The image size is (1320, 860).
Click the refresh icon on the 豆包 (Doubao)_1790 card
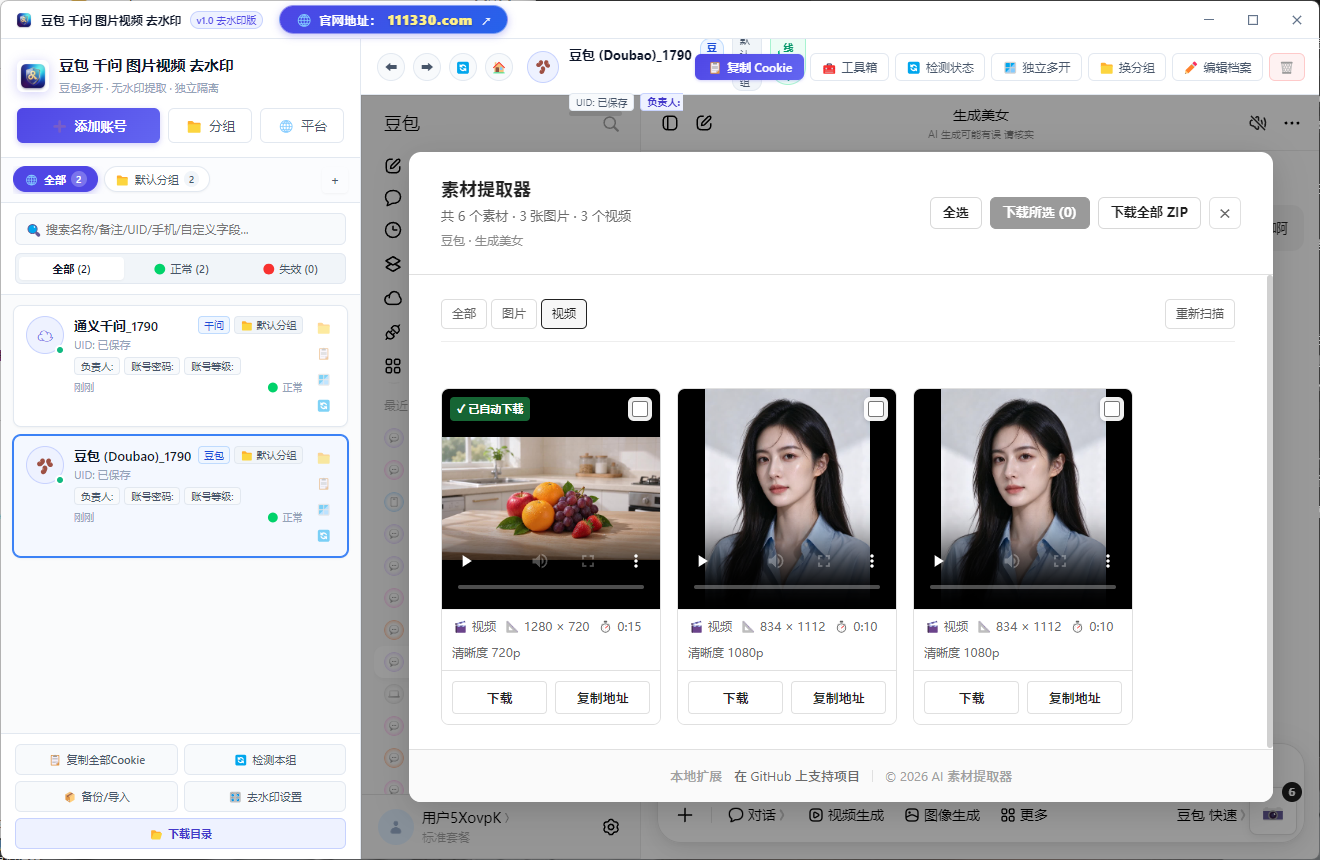coord(324,536)
